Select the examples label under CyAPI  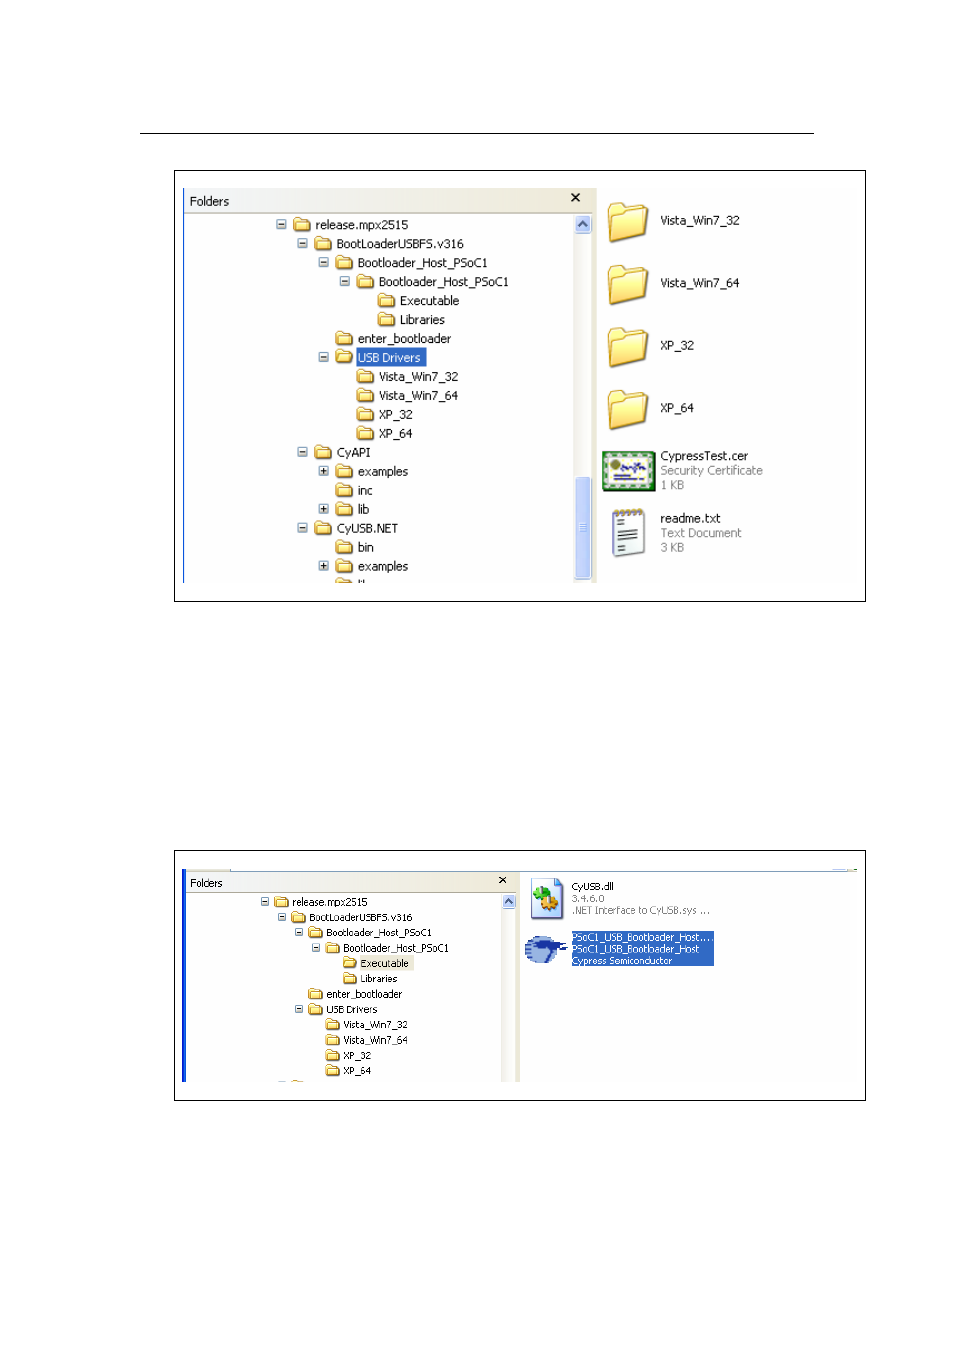(383, 472)
